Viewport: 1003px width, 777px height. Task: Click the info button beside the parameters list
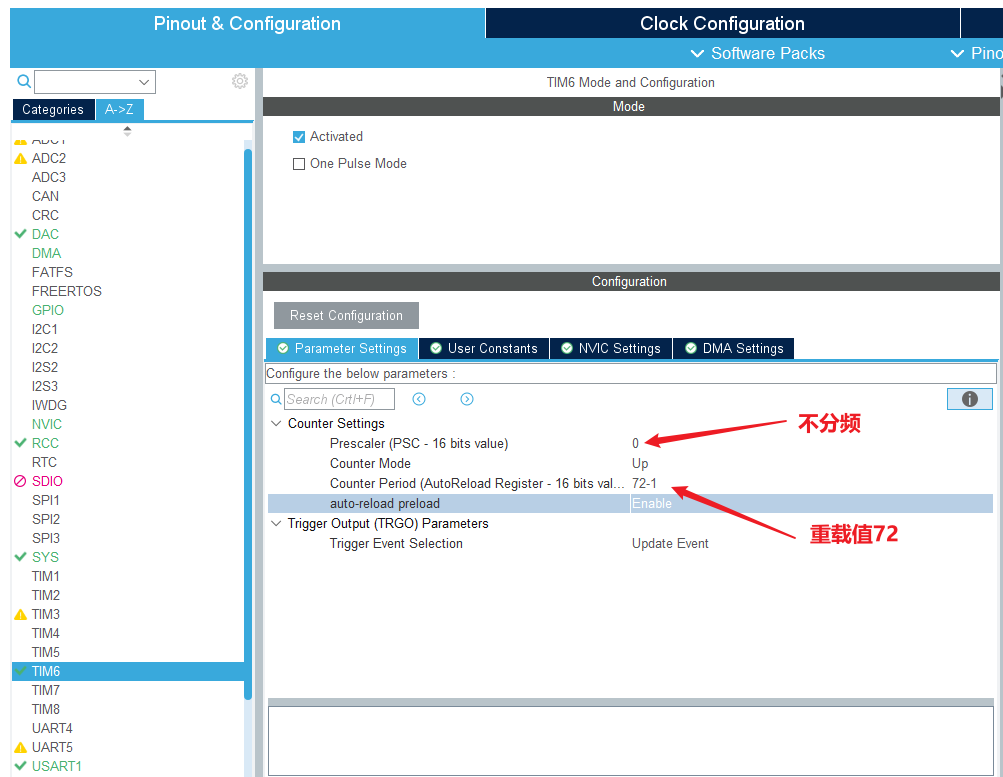[968, 398]
